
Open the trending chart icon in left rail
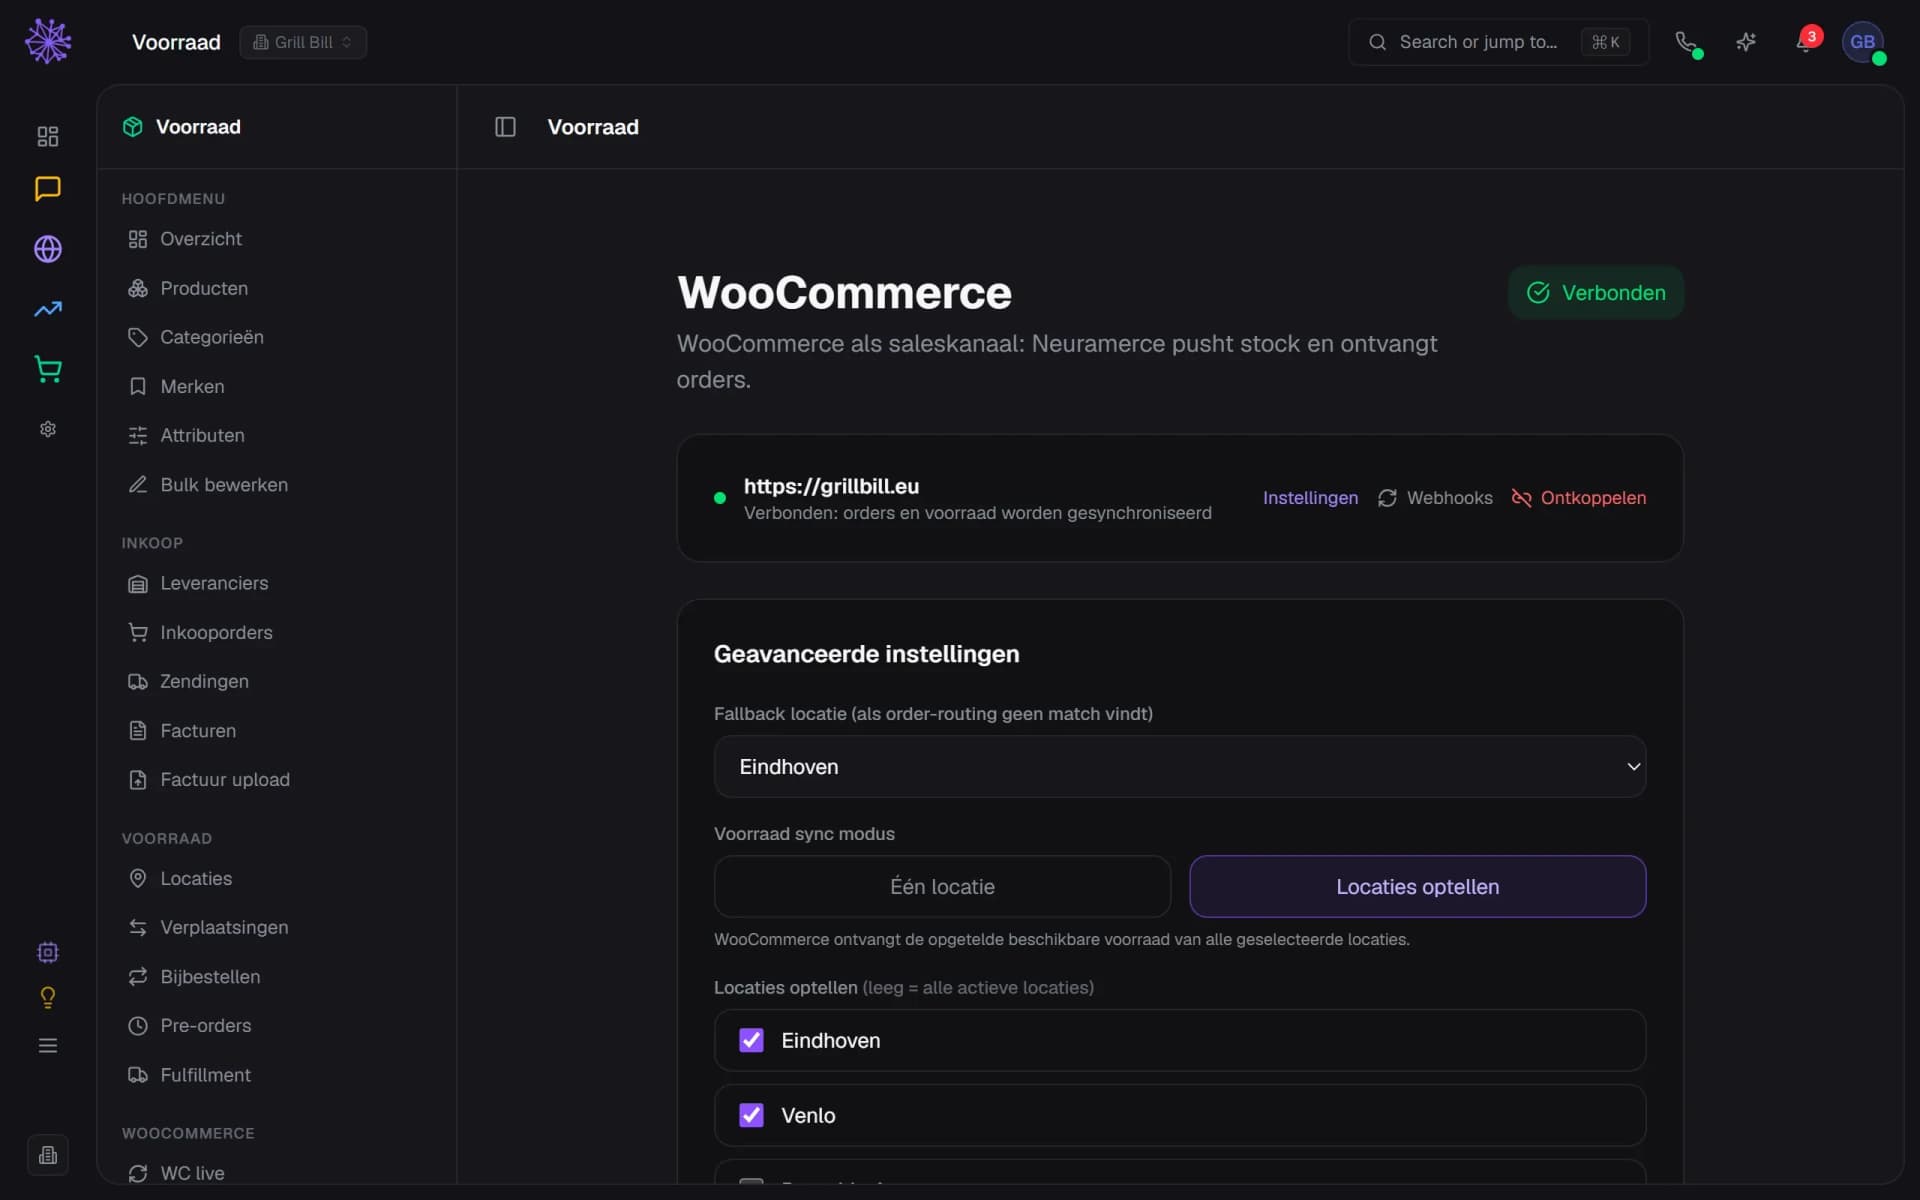[48, 309]
